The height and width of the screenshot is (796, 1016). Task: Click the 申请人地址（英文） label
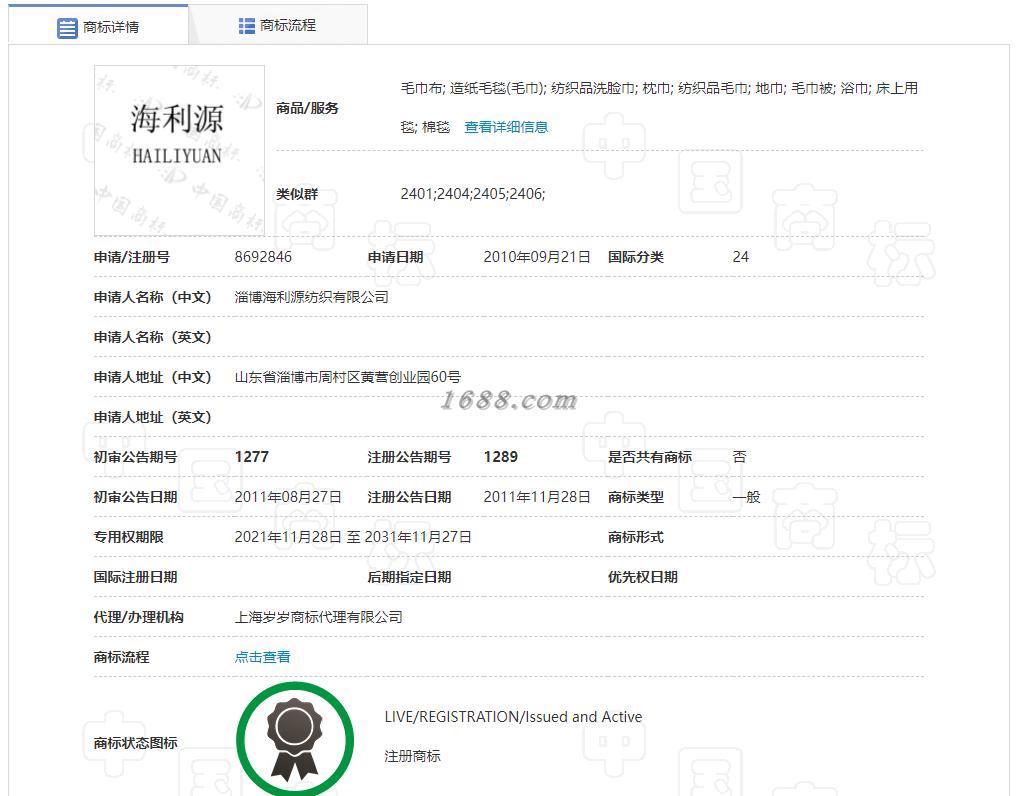point(153,417)
